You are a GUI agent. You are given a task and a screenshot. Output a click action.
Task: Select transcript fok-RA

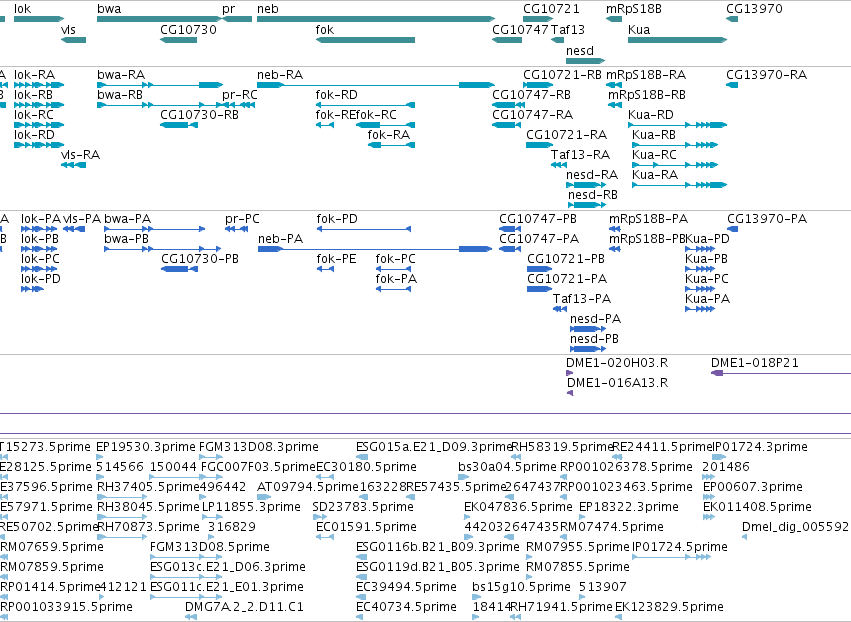tap(389, 135)
